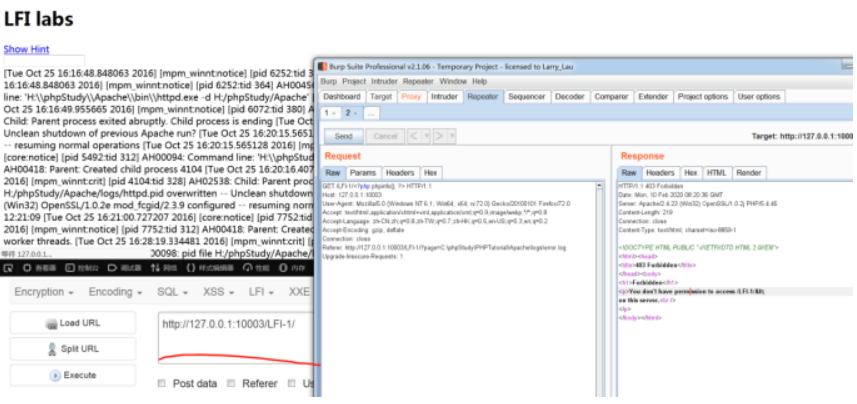Click the input box under Show Hint

[44, 61]
